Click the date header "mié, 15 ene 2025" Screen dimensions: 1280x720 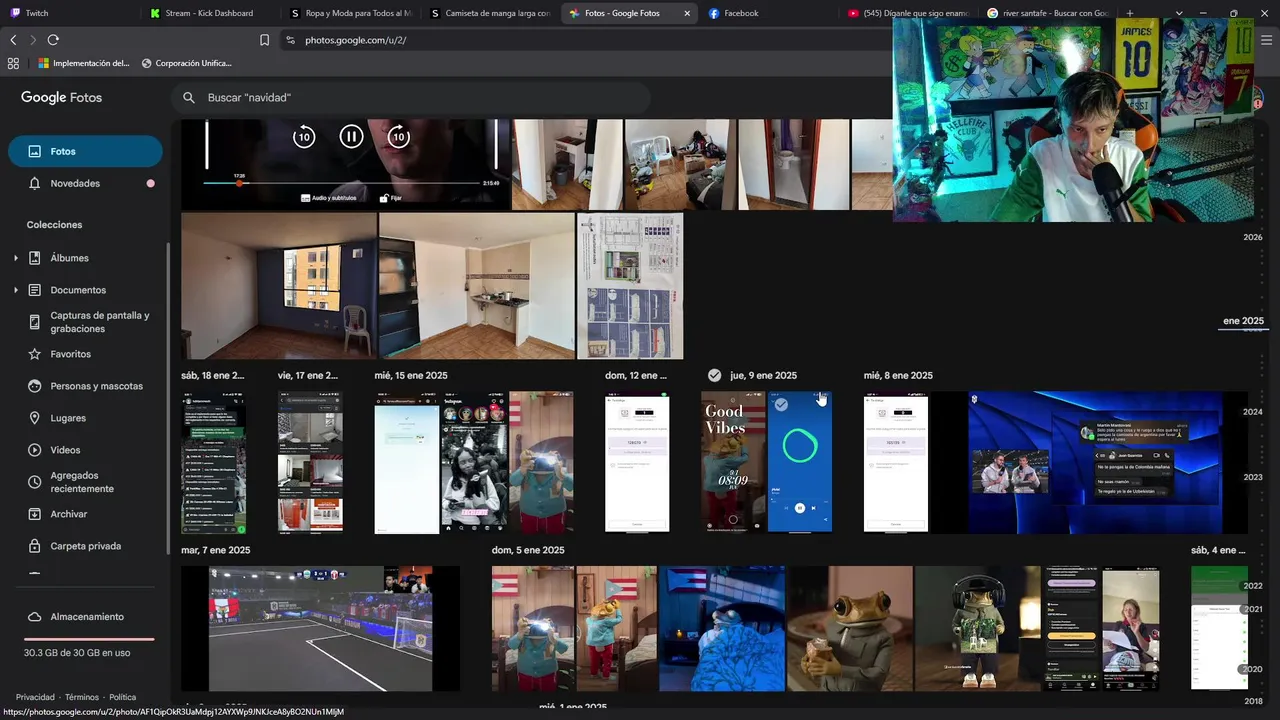[411, 376]
